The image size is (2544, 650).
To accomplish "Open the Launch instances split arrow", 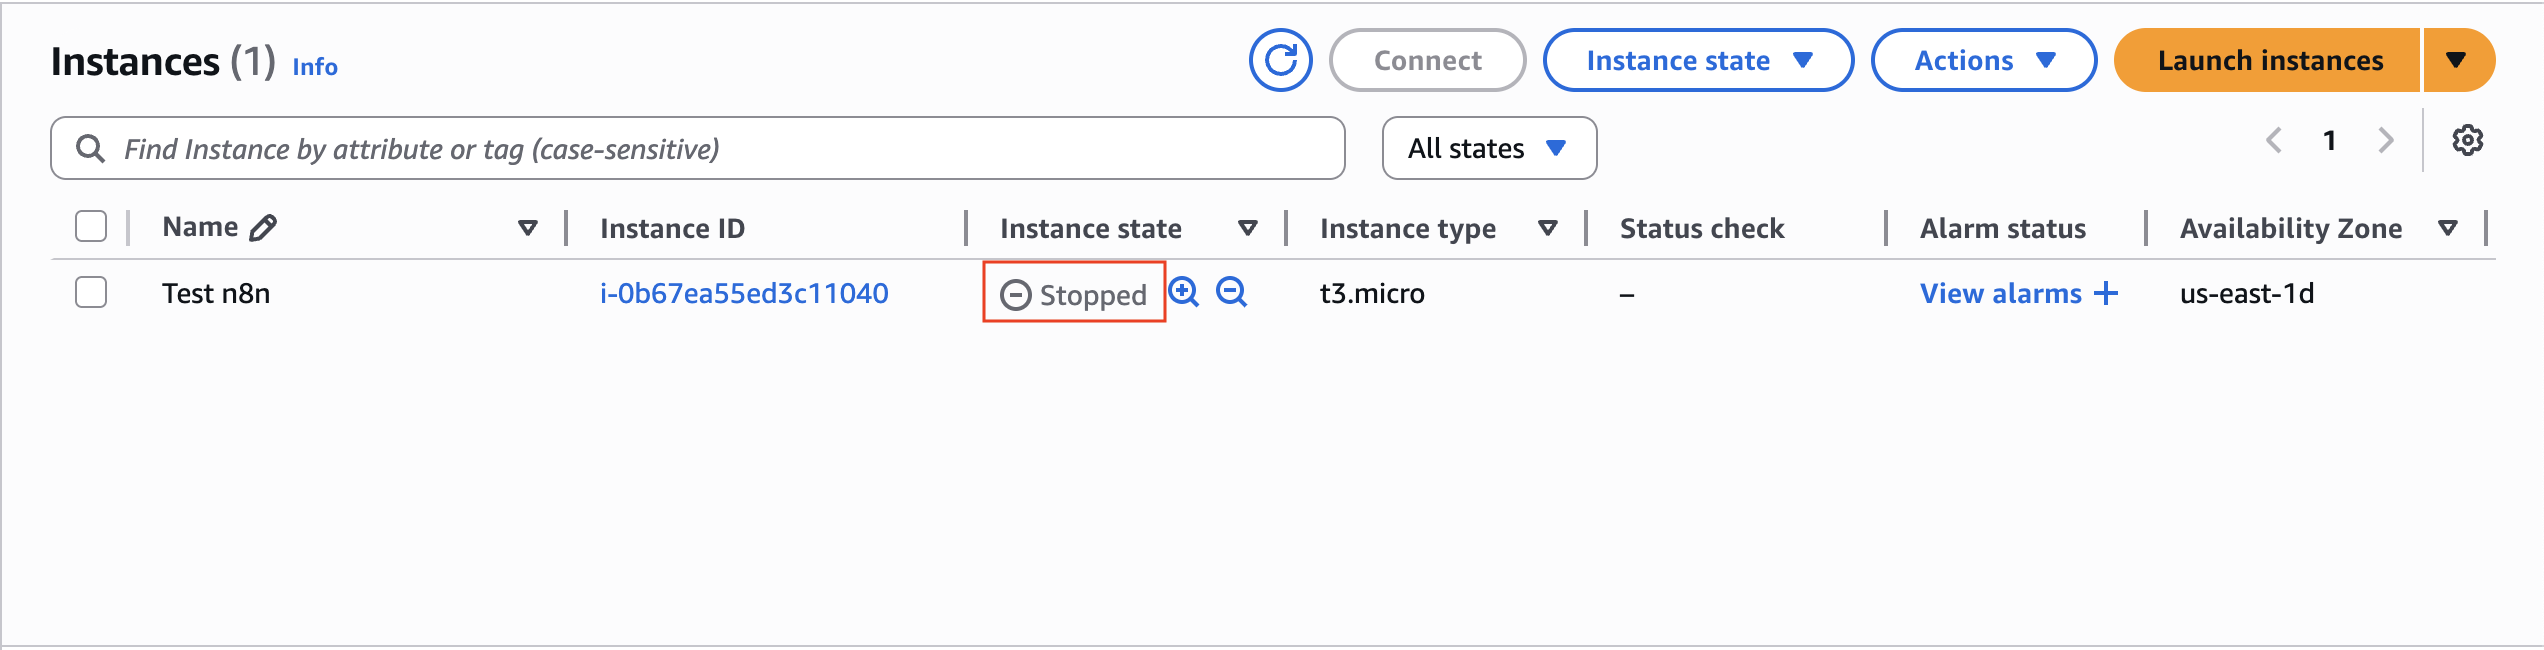I will click(2456, 60).
